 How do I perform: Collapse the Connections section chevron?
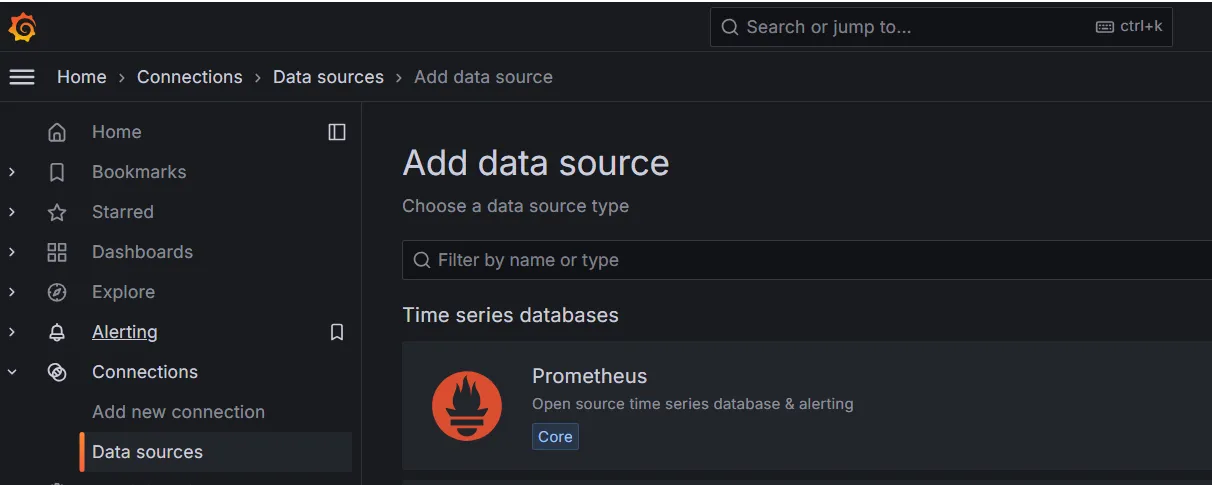(12, 372)
